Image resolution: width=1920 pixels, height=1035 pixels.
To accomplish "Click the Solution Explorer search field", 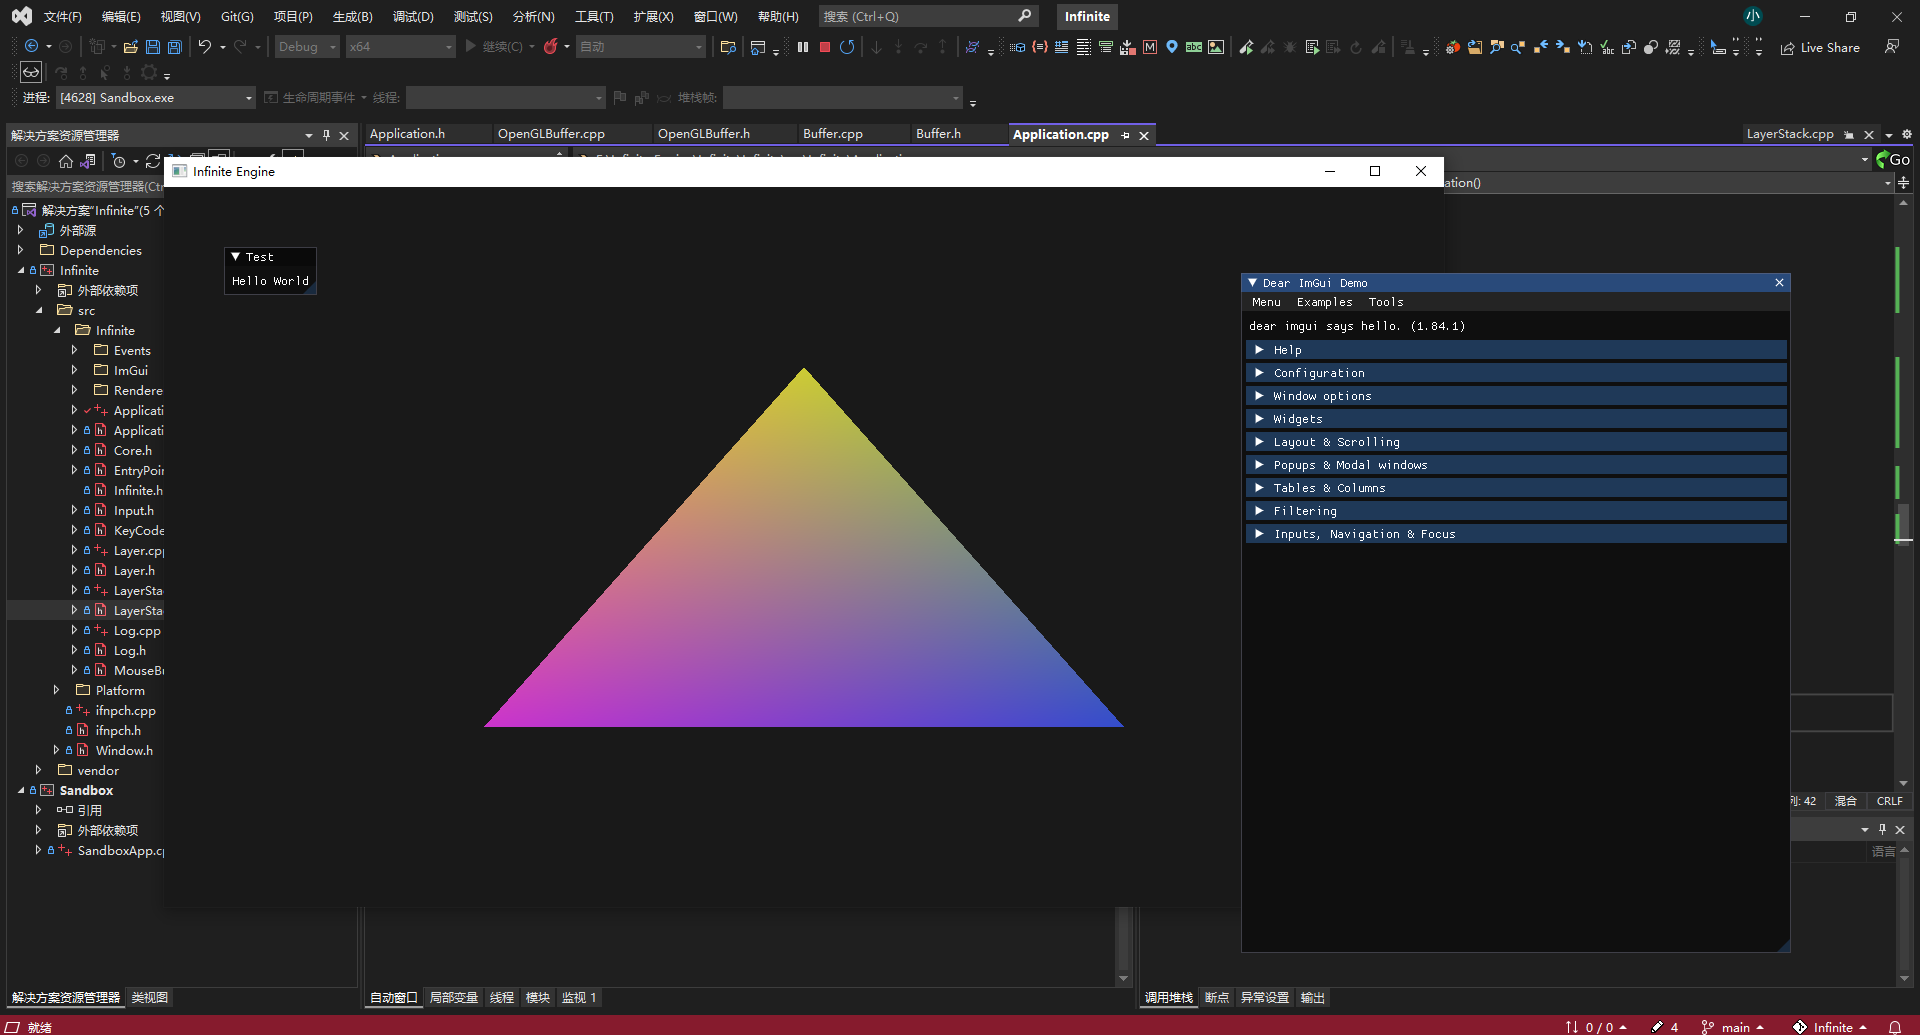I will [x=86, y=186].
